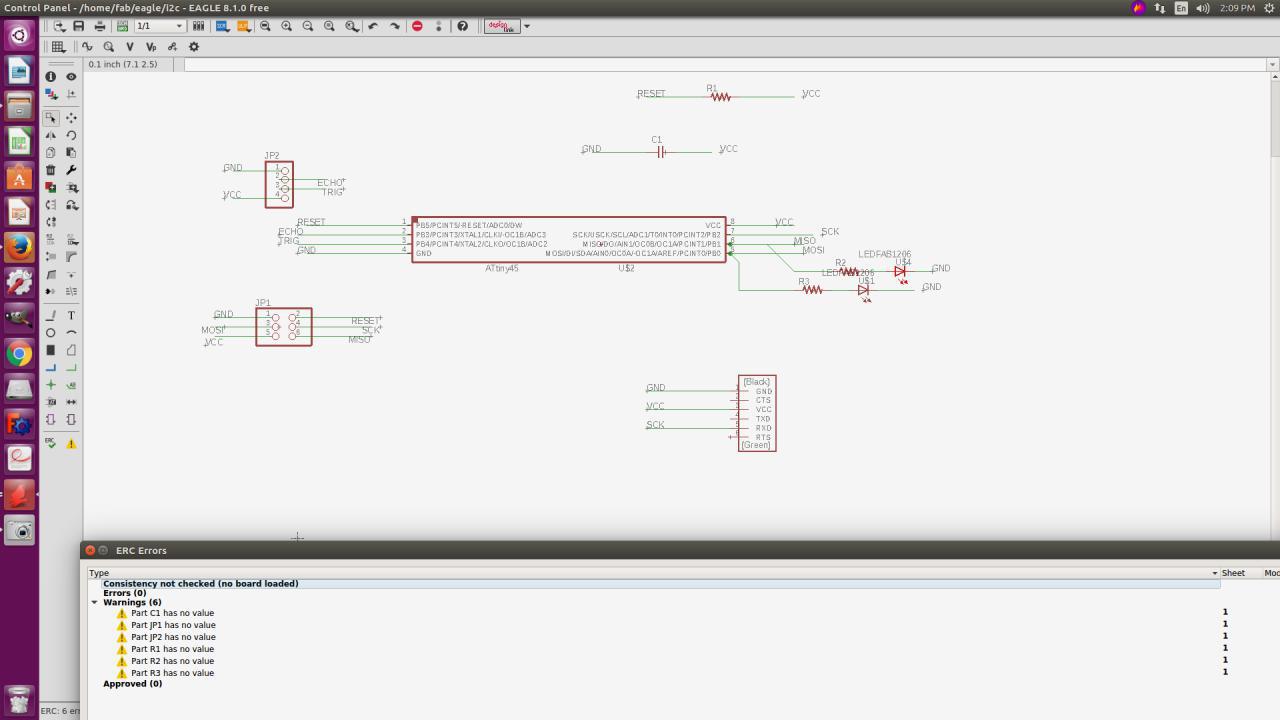Select the Add part tool
Image resolution: width=1280 pixels, height=720 pixels.
pos(50,188)
